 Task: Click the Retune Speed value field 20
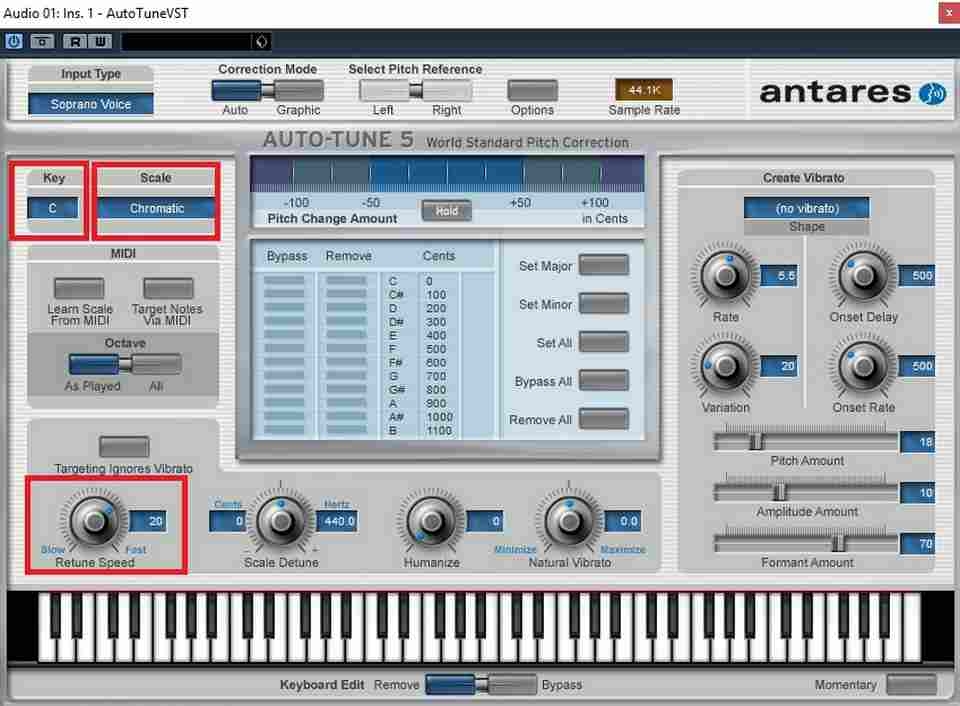(x=148, y=521)
